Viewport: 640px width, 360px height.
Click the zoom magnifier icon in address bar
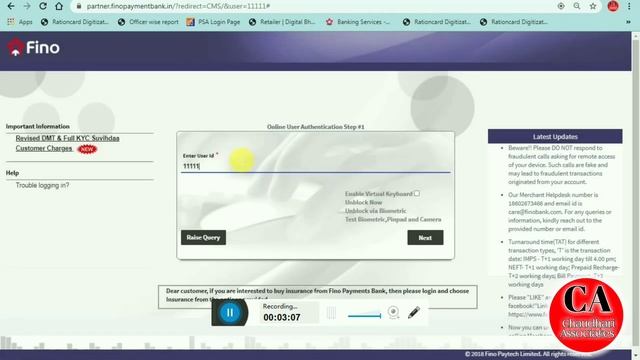coord(576,6)
